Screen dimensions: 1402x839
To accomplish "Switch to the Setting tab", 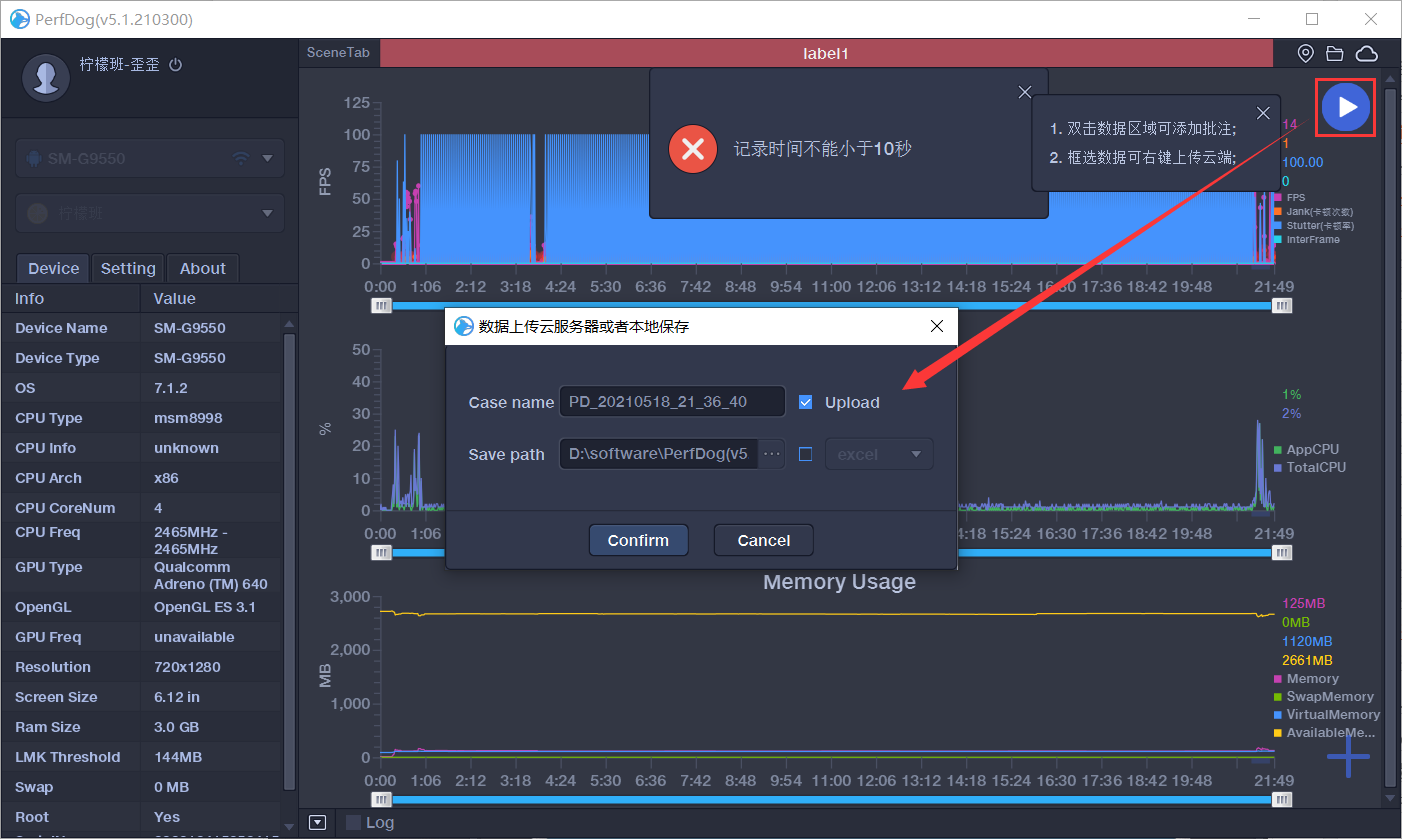I will click(x=128, y=268).
